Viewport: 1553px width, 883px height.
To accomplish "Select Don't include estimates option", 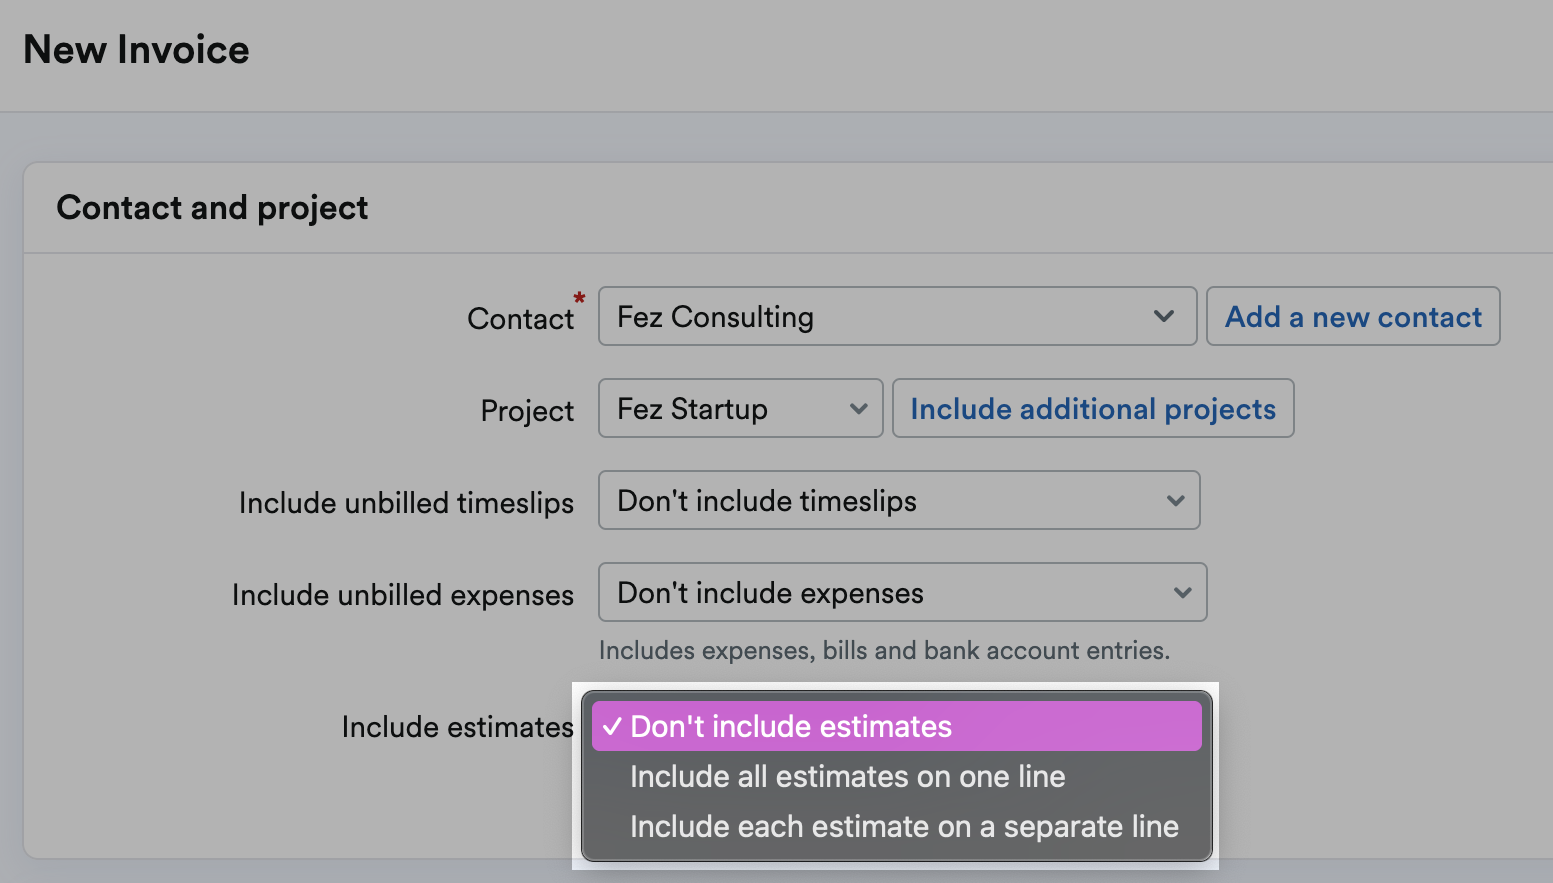I will pyautogui.click(x=897, y=726).
